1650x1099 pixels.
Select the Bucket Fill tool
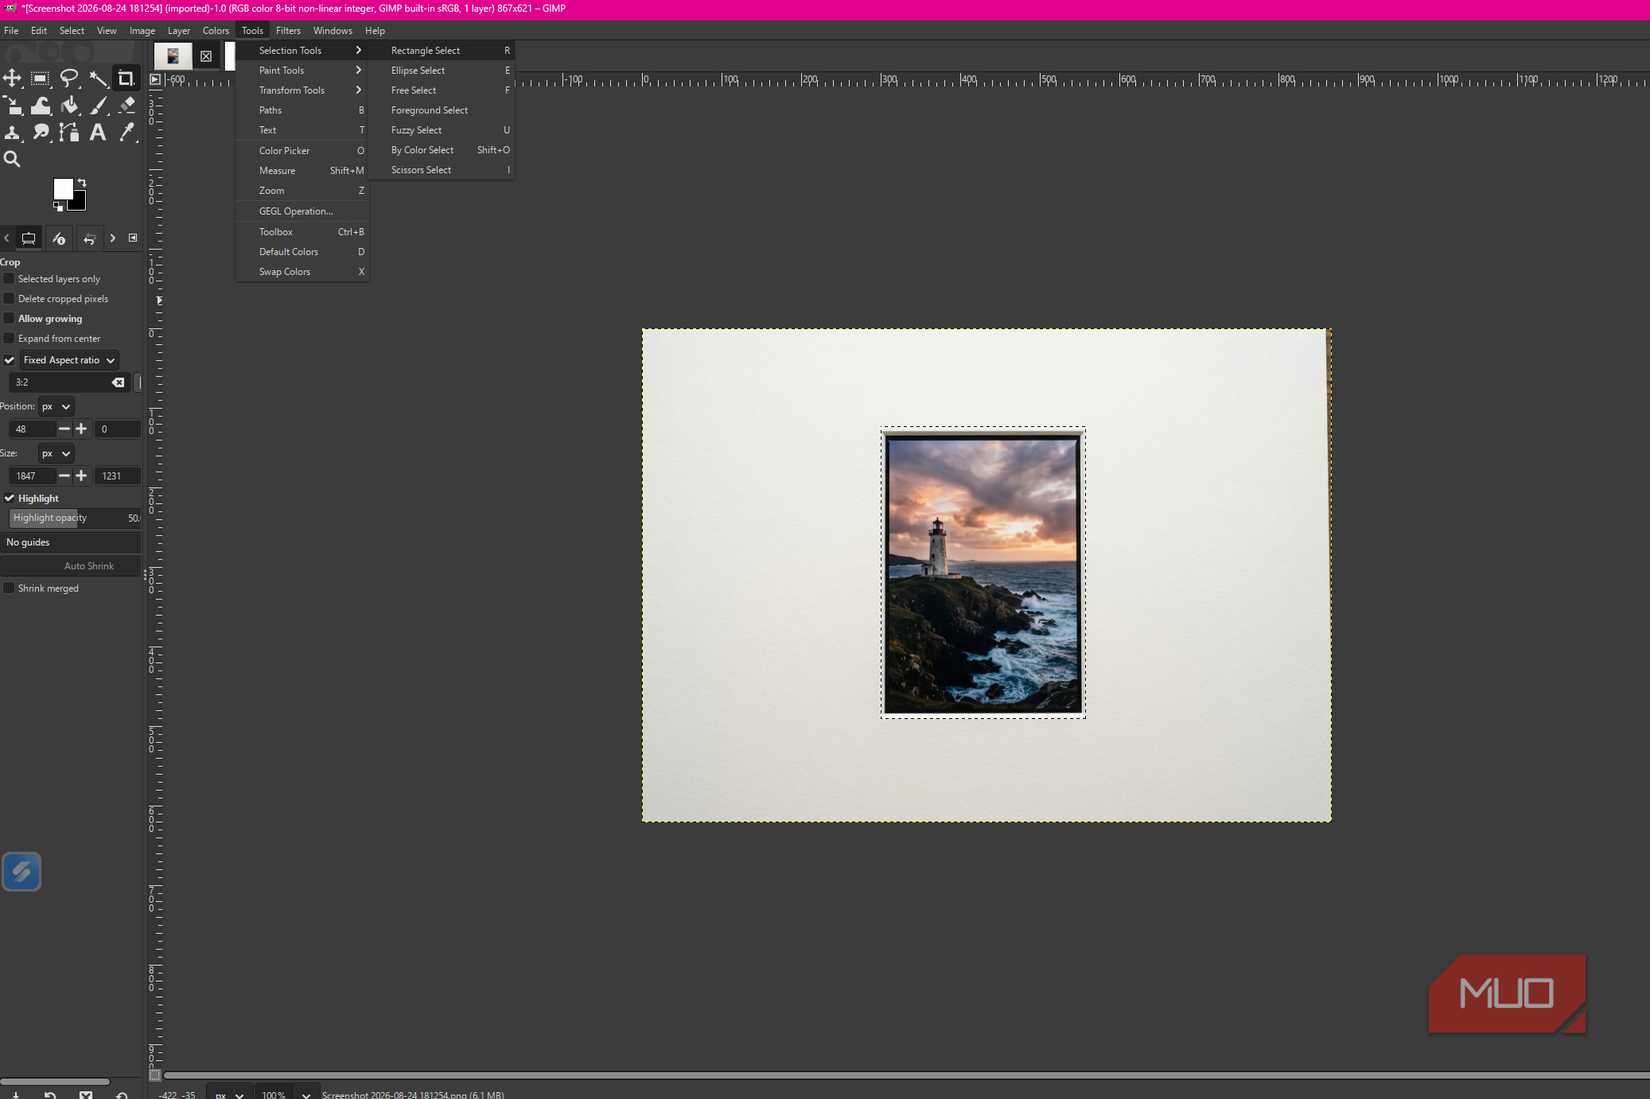[x=69, y=105]
